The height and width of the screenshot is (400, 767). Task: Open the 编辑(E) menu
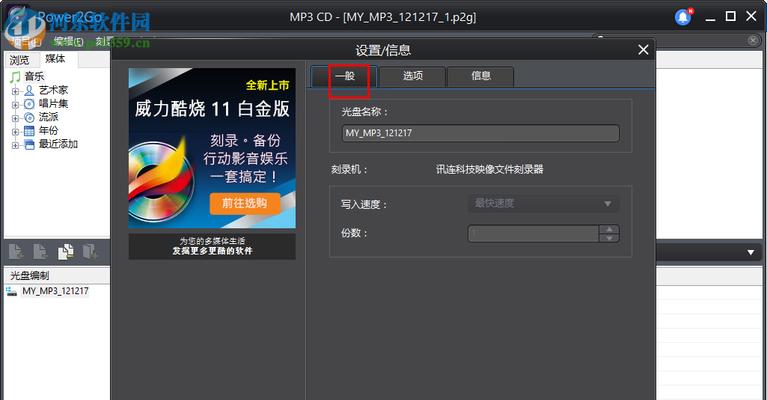(x=68, y=42)
